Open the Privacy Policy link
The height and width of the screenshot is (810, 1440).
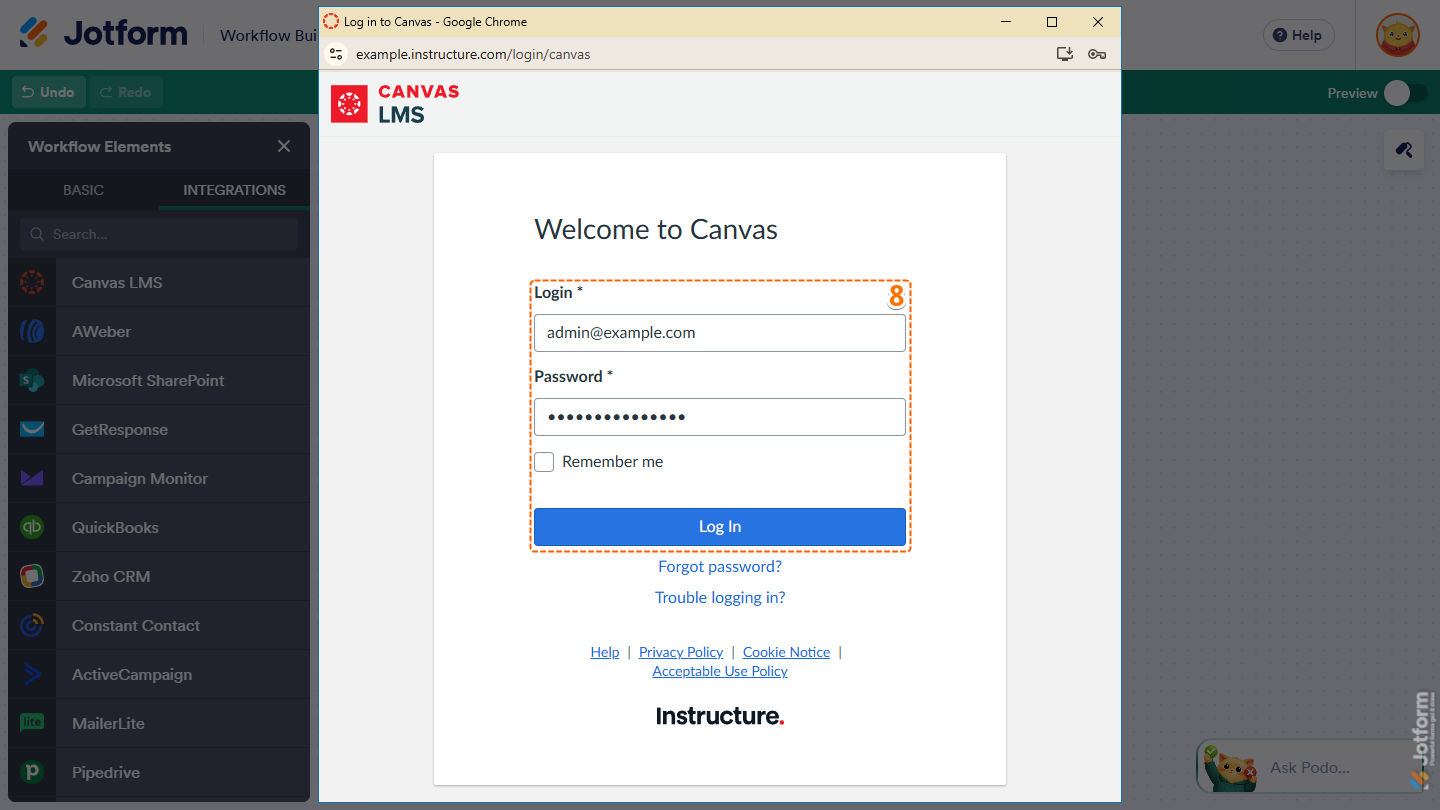tap(681, 652)
